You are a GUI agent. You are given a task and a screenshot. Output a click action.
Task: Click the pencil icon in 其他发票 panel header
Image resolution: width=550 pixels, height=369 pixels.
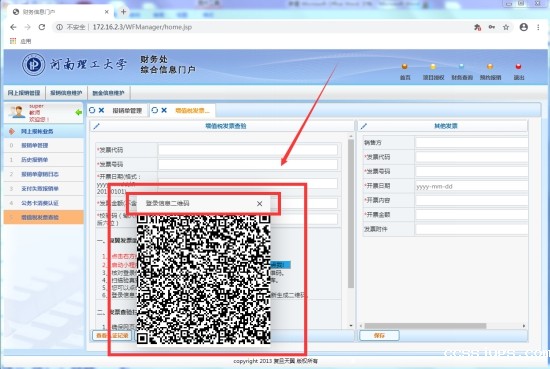[364, 126]
